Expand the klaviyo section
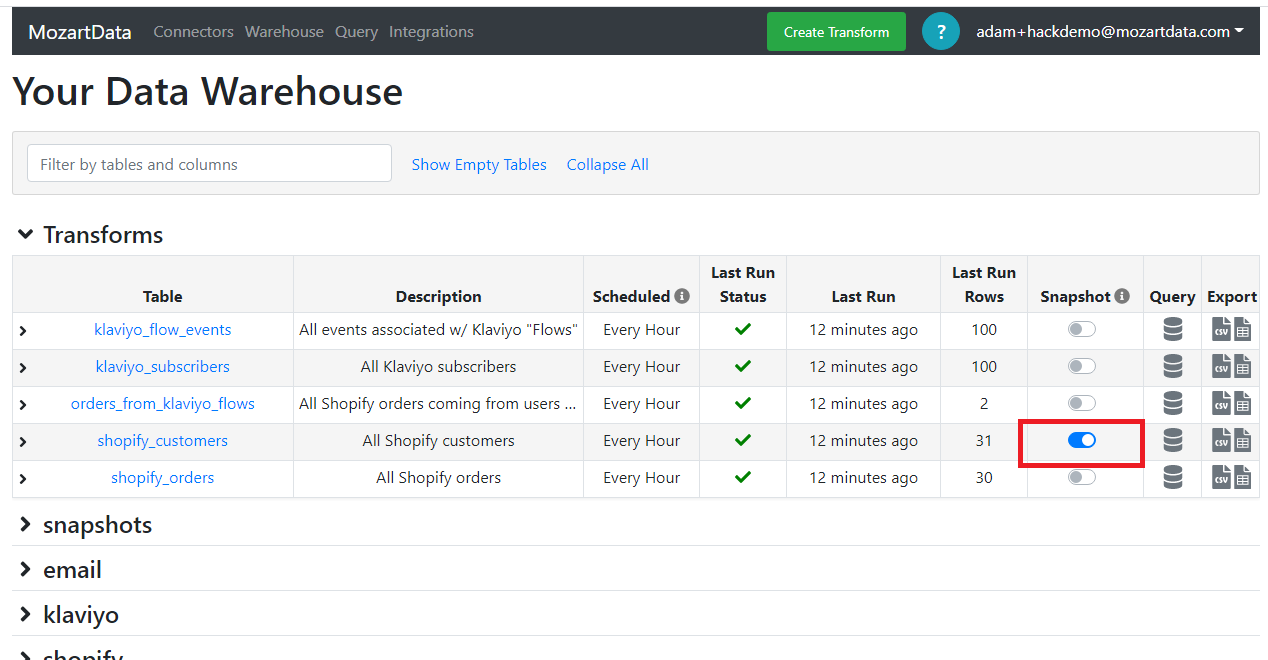1268x660 pixels. coord(26,615)
